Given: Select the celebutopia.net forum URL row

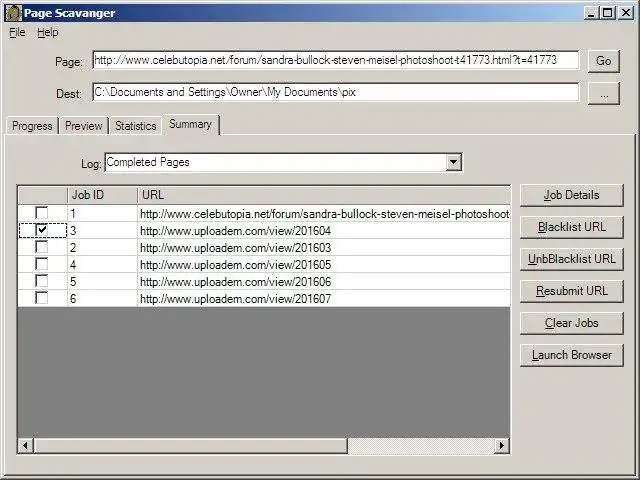Looking at the screenshot, I should click(x=264, y=213).
